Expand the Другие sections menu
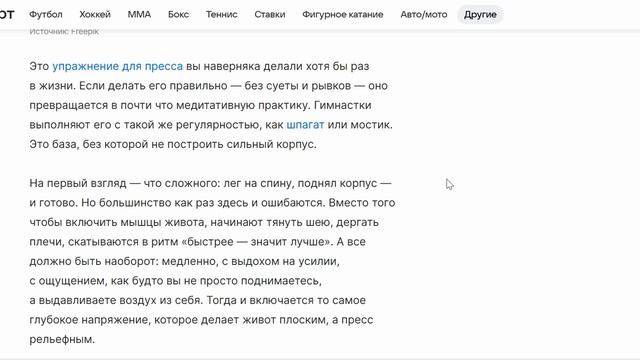Viewport: 640px width, 360px height. [x=480, y=14]
